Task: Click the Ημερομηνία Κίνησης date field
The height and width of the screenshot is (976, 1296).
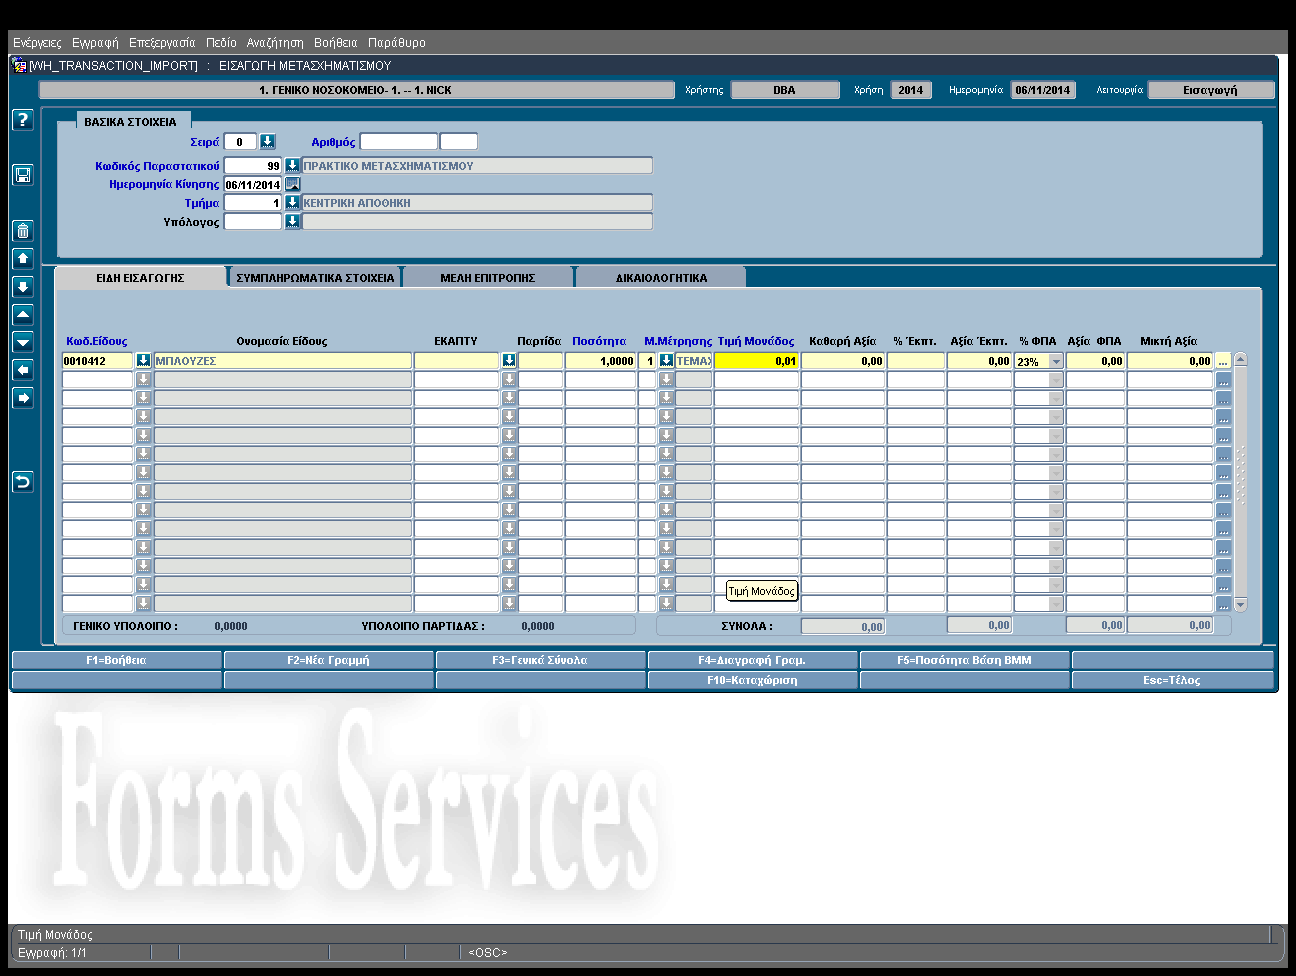Action: (253, 184)
